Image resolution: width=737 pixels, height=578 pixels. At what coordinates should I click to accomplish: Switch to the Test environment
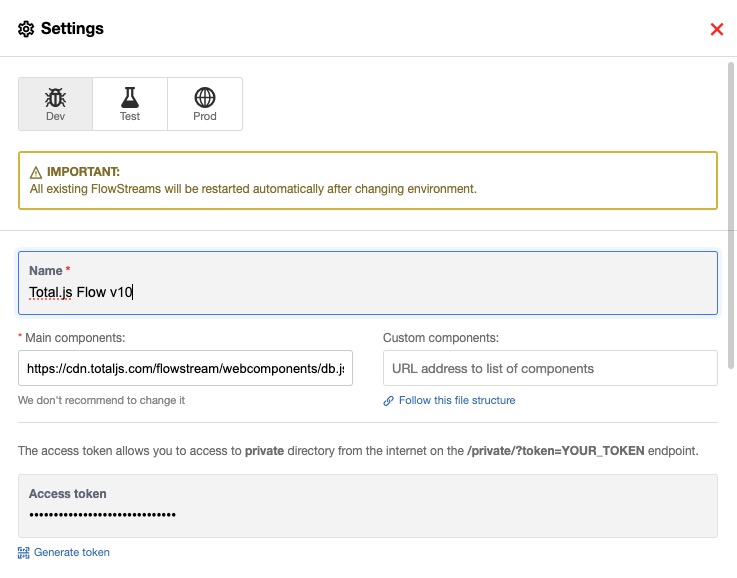pos(130,104)
